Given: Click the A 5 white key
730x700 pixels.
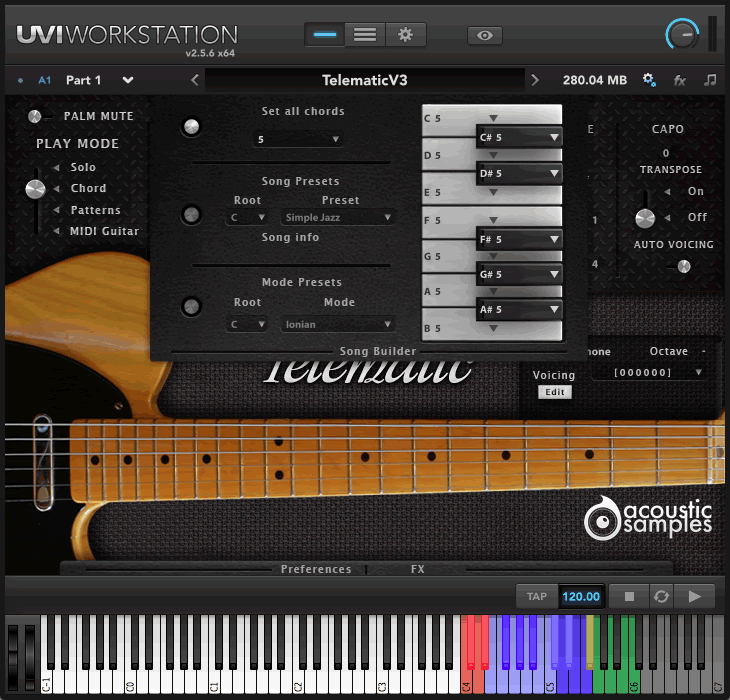Looking at the screenshot, I should [448, 291].
